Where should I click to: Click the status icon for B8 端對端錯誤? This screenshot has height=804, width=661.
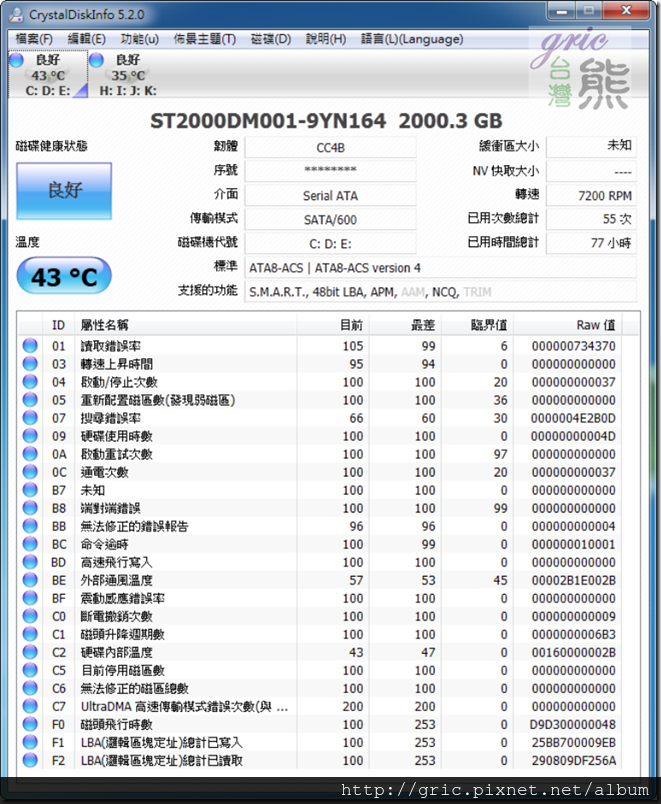(x=30, y=508)
